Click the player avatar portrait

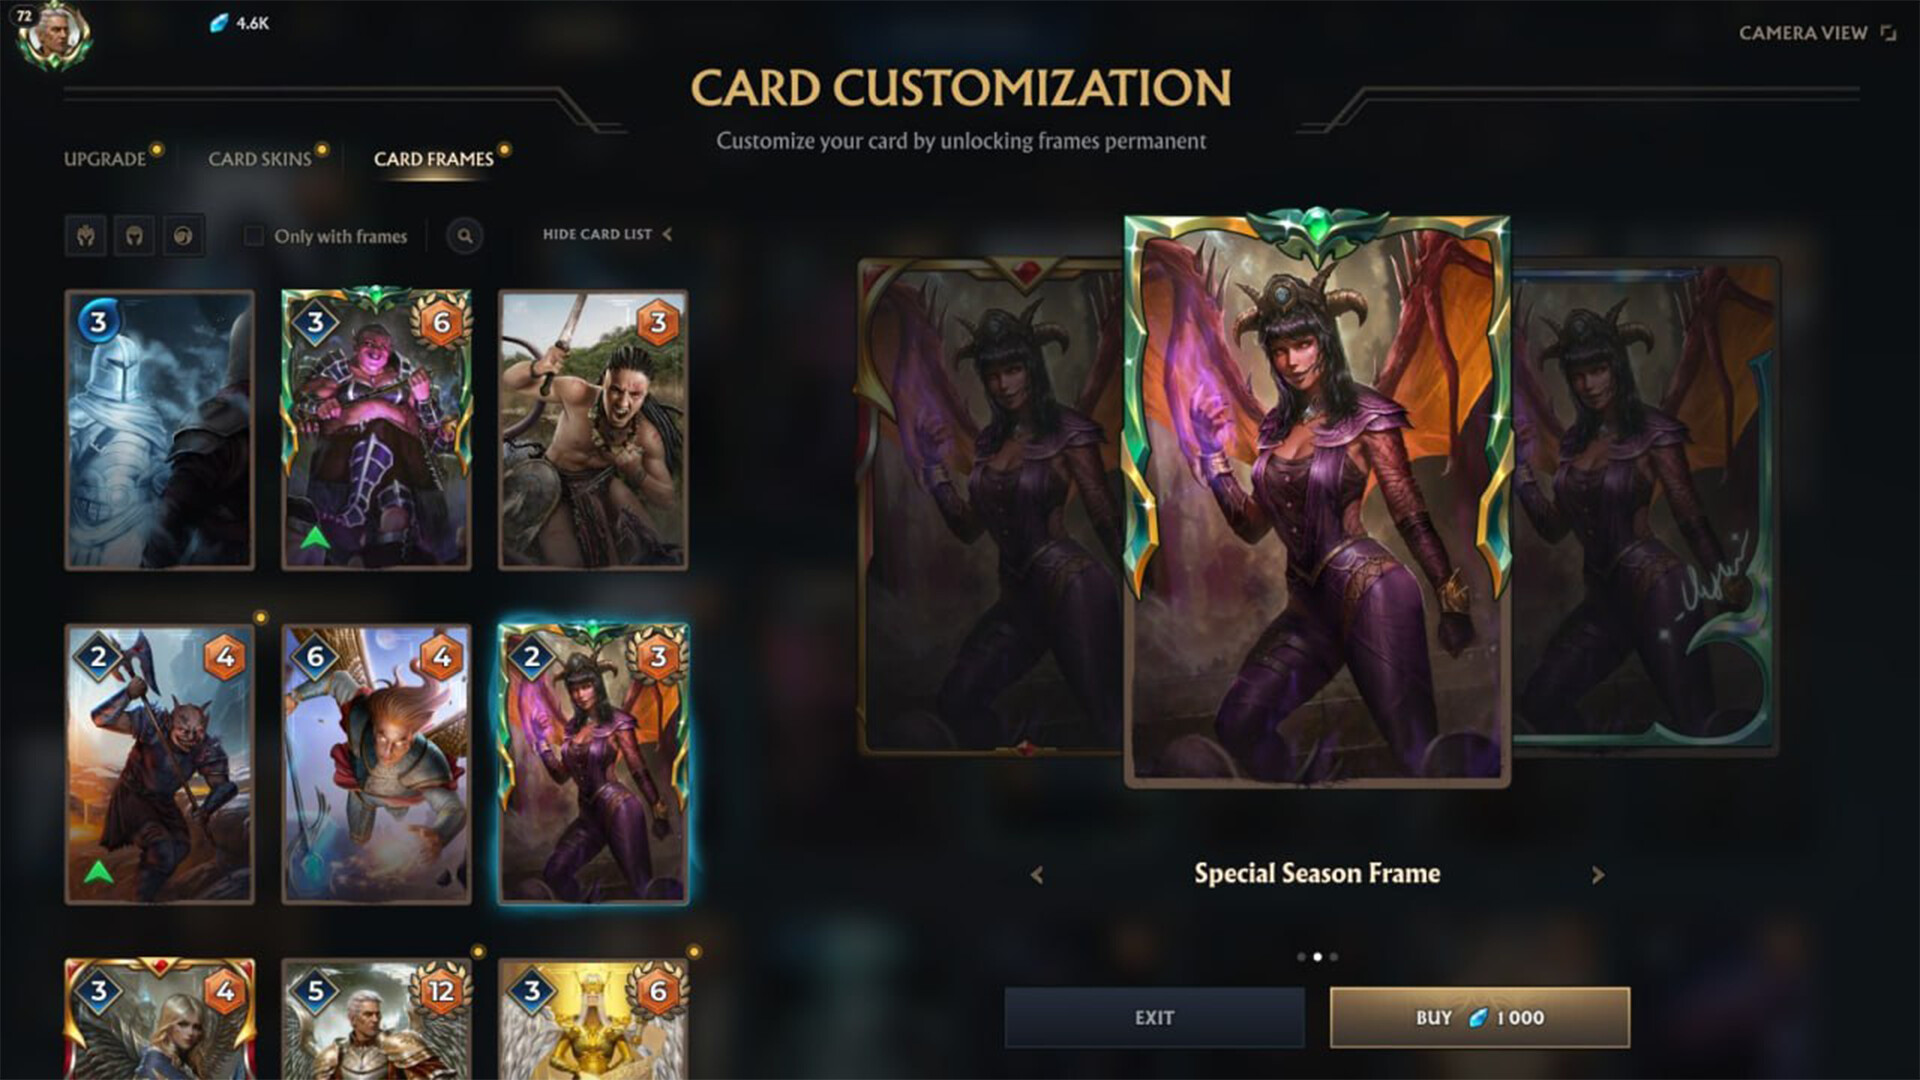(55, 34)
